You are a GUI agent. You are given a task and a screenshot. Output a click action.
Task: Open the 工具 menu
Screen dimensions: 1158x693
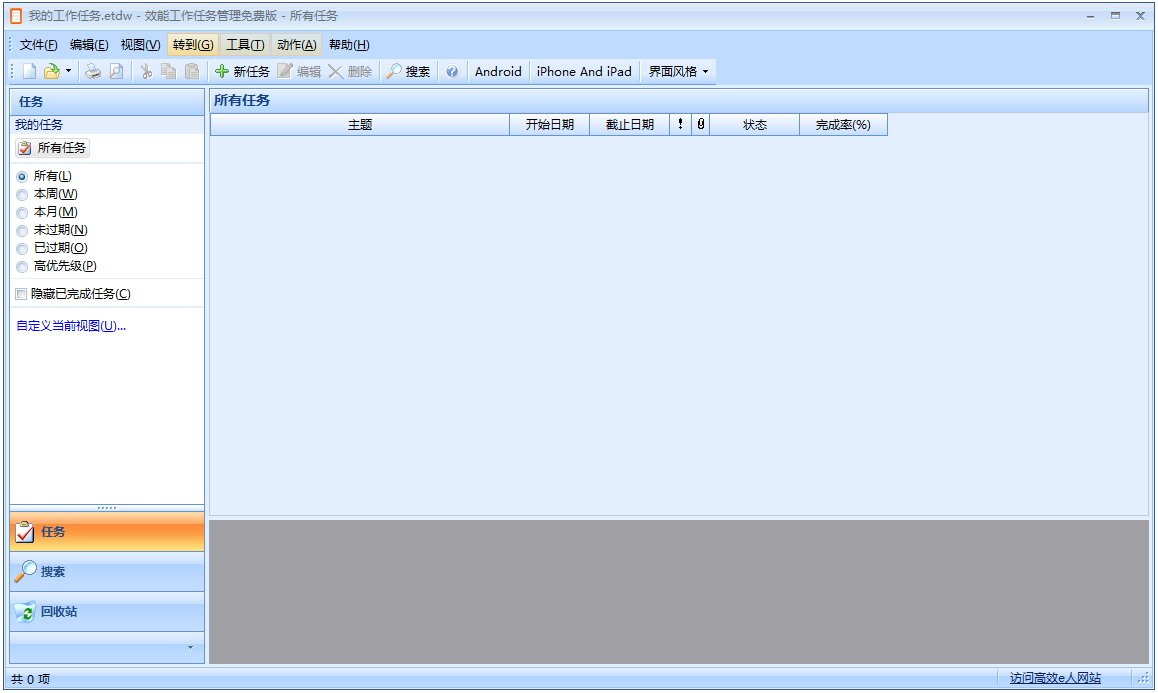244,45
